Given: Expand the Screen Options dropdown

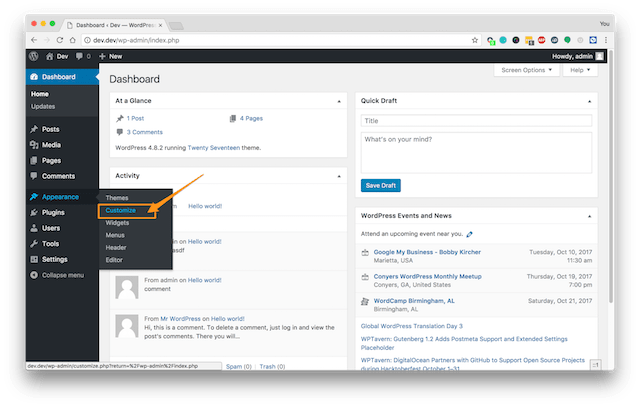Looking at the screenshot, I should [x=527, y=70].
